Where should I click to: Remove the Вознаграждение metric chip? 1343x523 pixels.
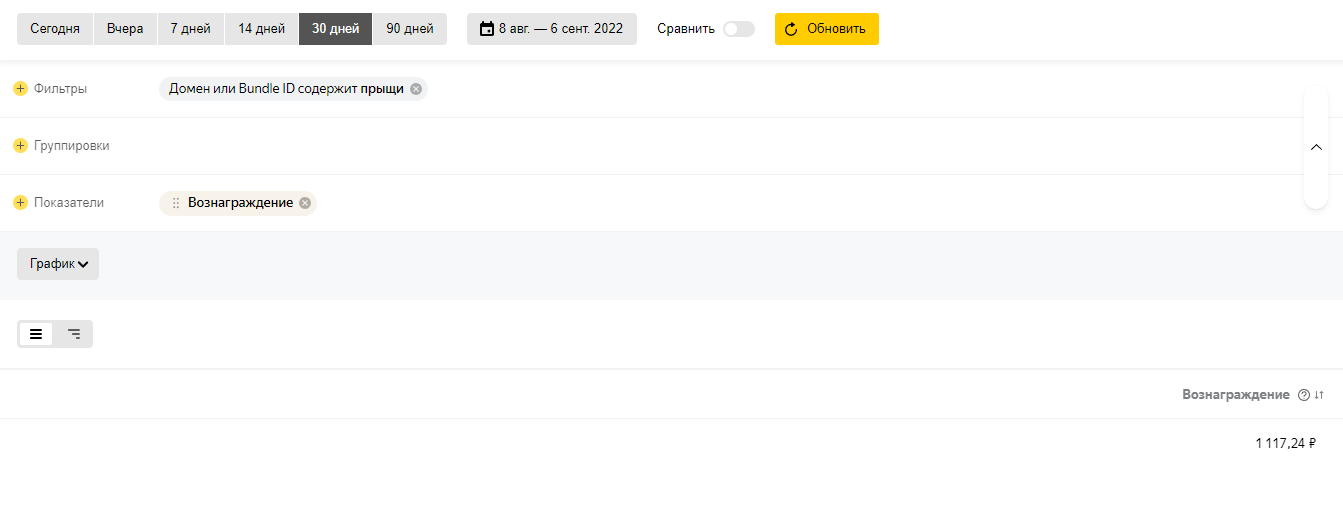coord(305,203)
